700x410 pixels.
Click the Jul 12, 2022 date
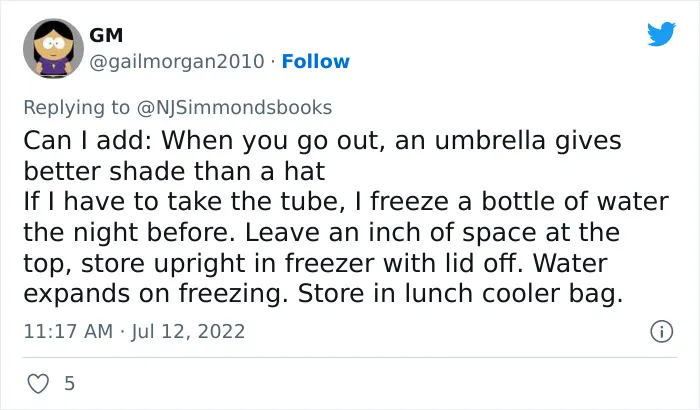188,331
